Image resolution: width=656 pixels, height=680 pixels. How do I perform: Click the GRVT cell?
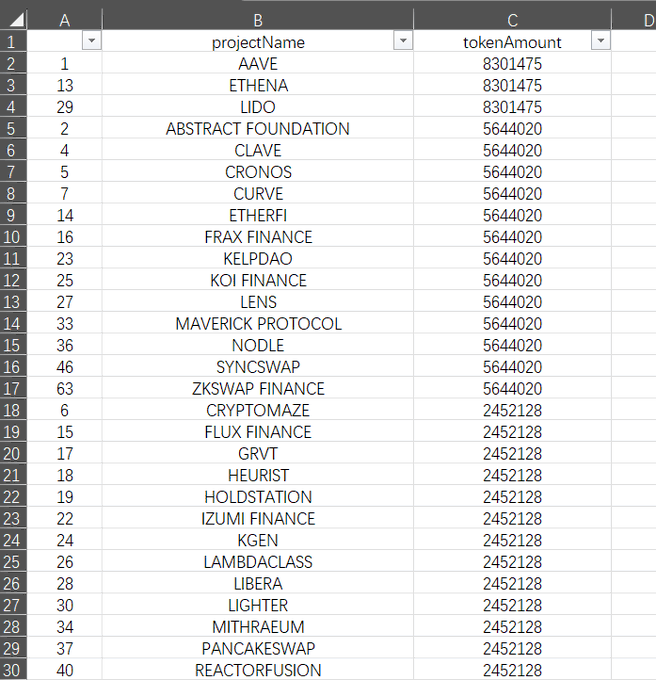point(258,454)
